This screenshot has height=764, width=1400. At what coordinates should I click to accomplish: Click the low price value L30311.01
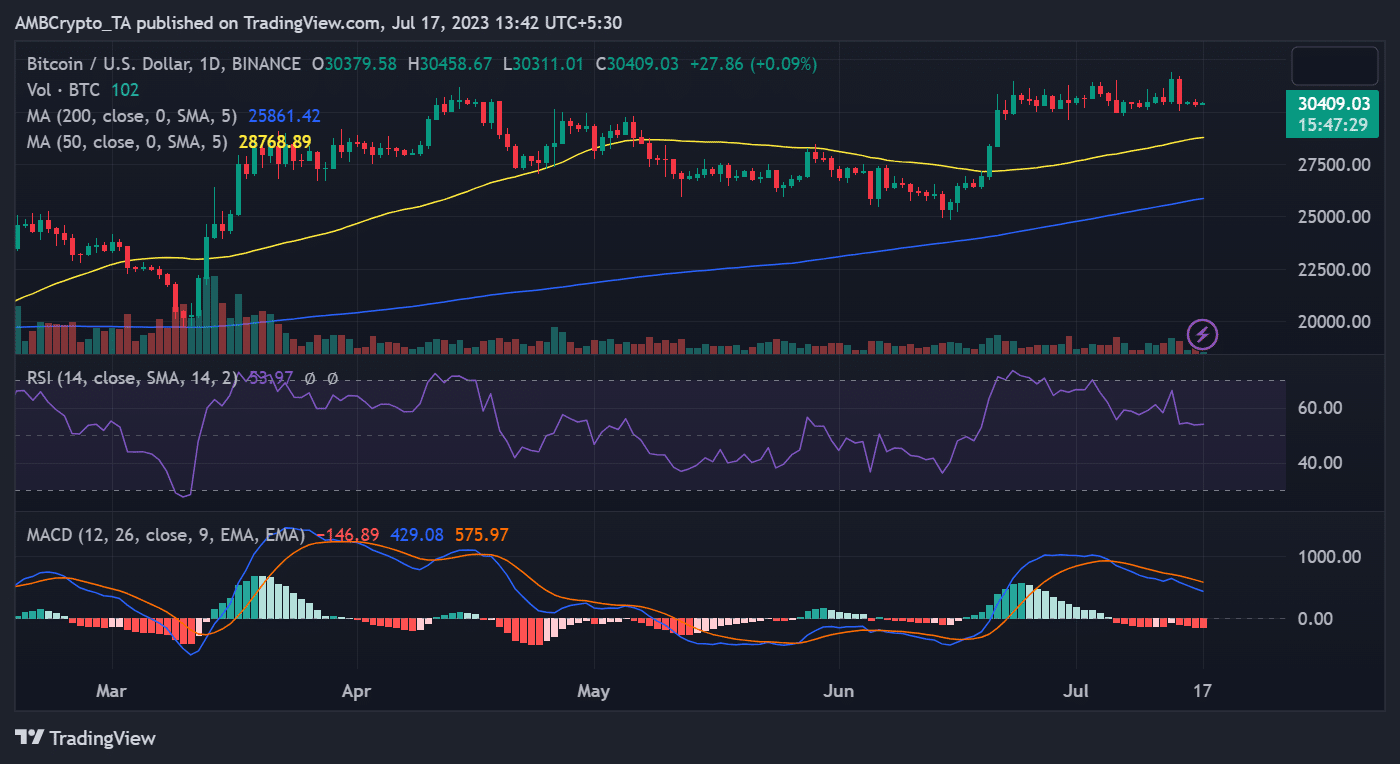[x=541, y=64]
